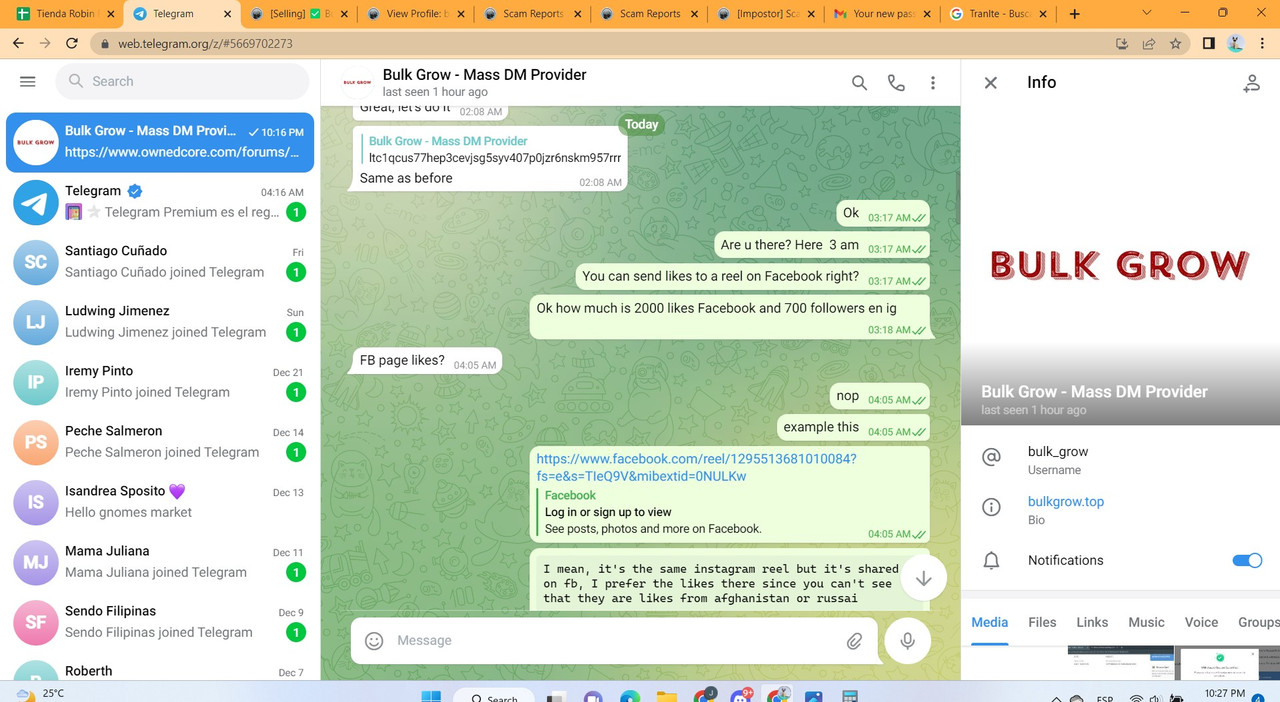Switch to the Google Tranlte search tab

coord(999,14)
